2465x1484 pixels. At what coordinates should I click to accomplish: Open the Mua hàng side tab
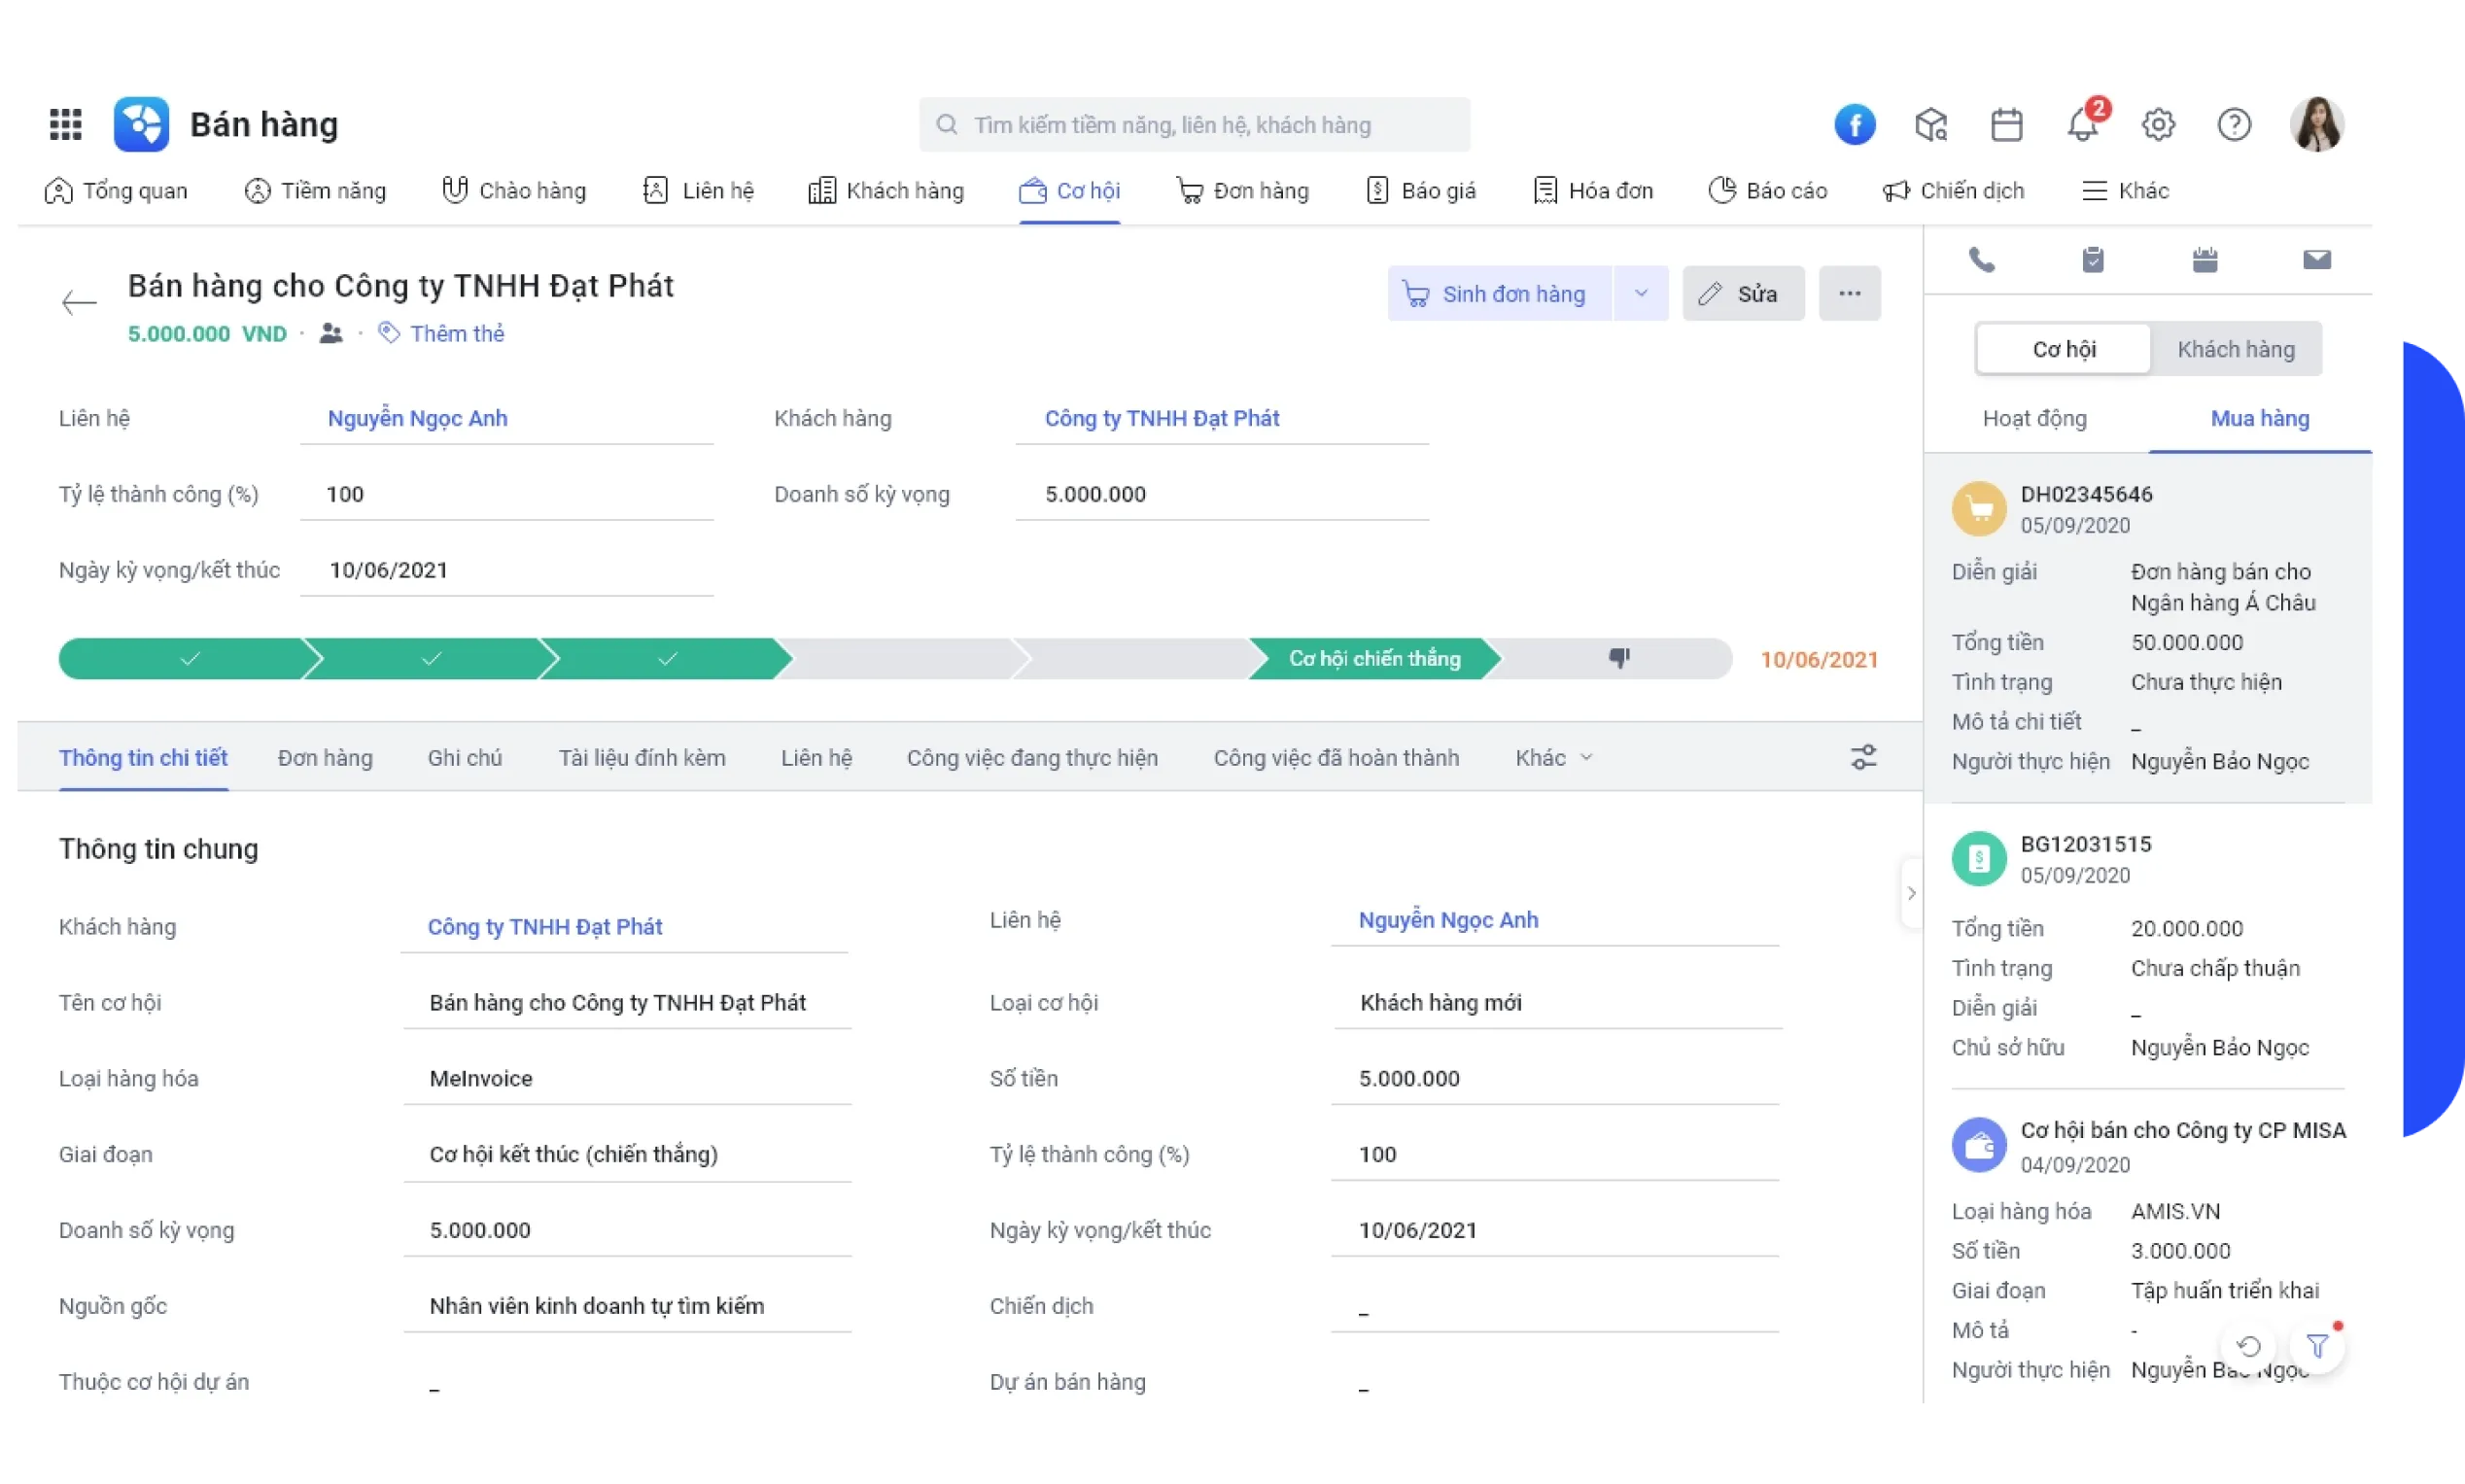pyautogui.click(x=2260, y=418)
